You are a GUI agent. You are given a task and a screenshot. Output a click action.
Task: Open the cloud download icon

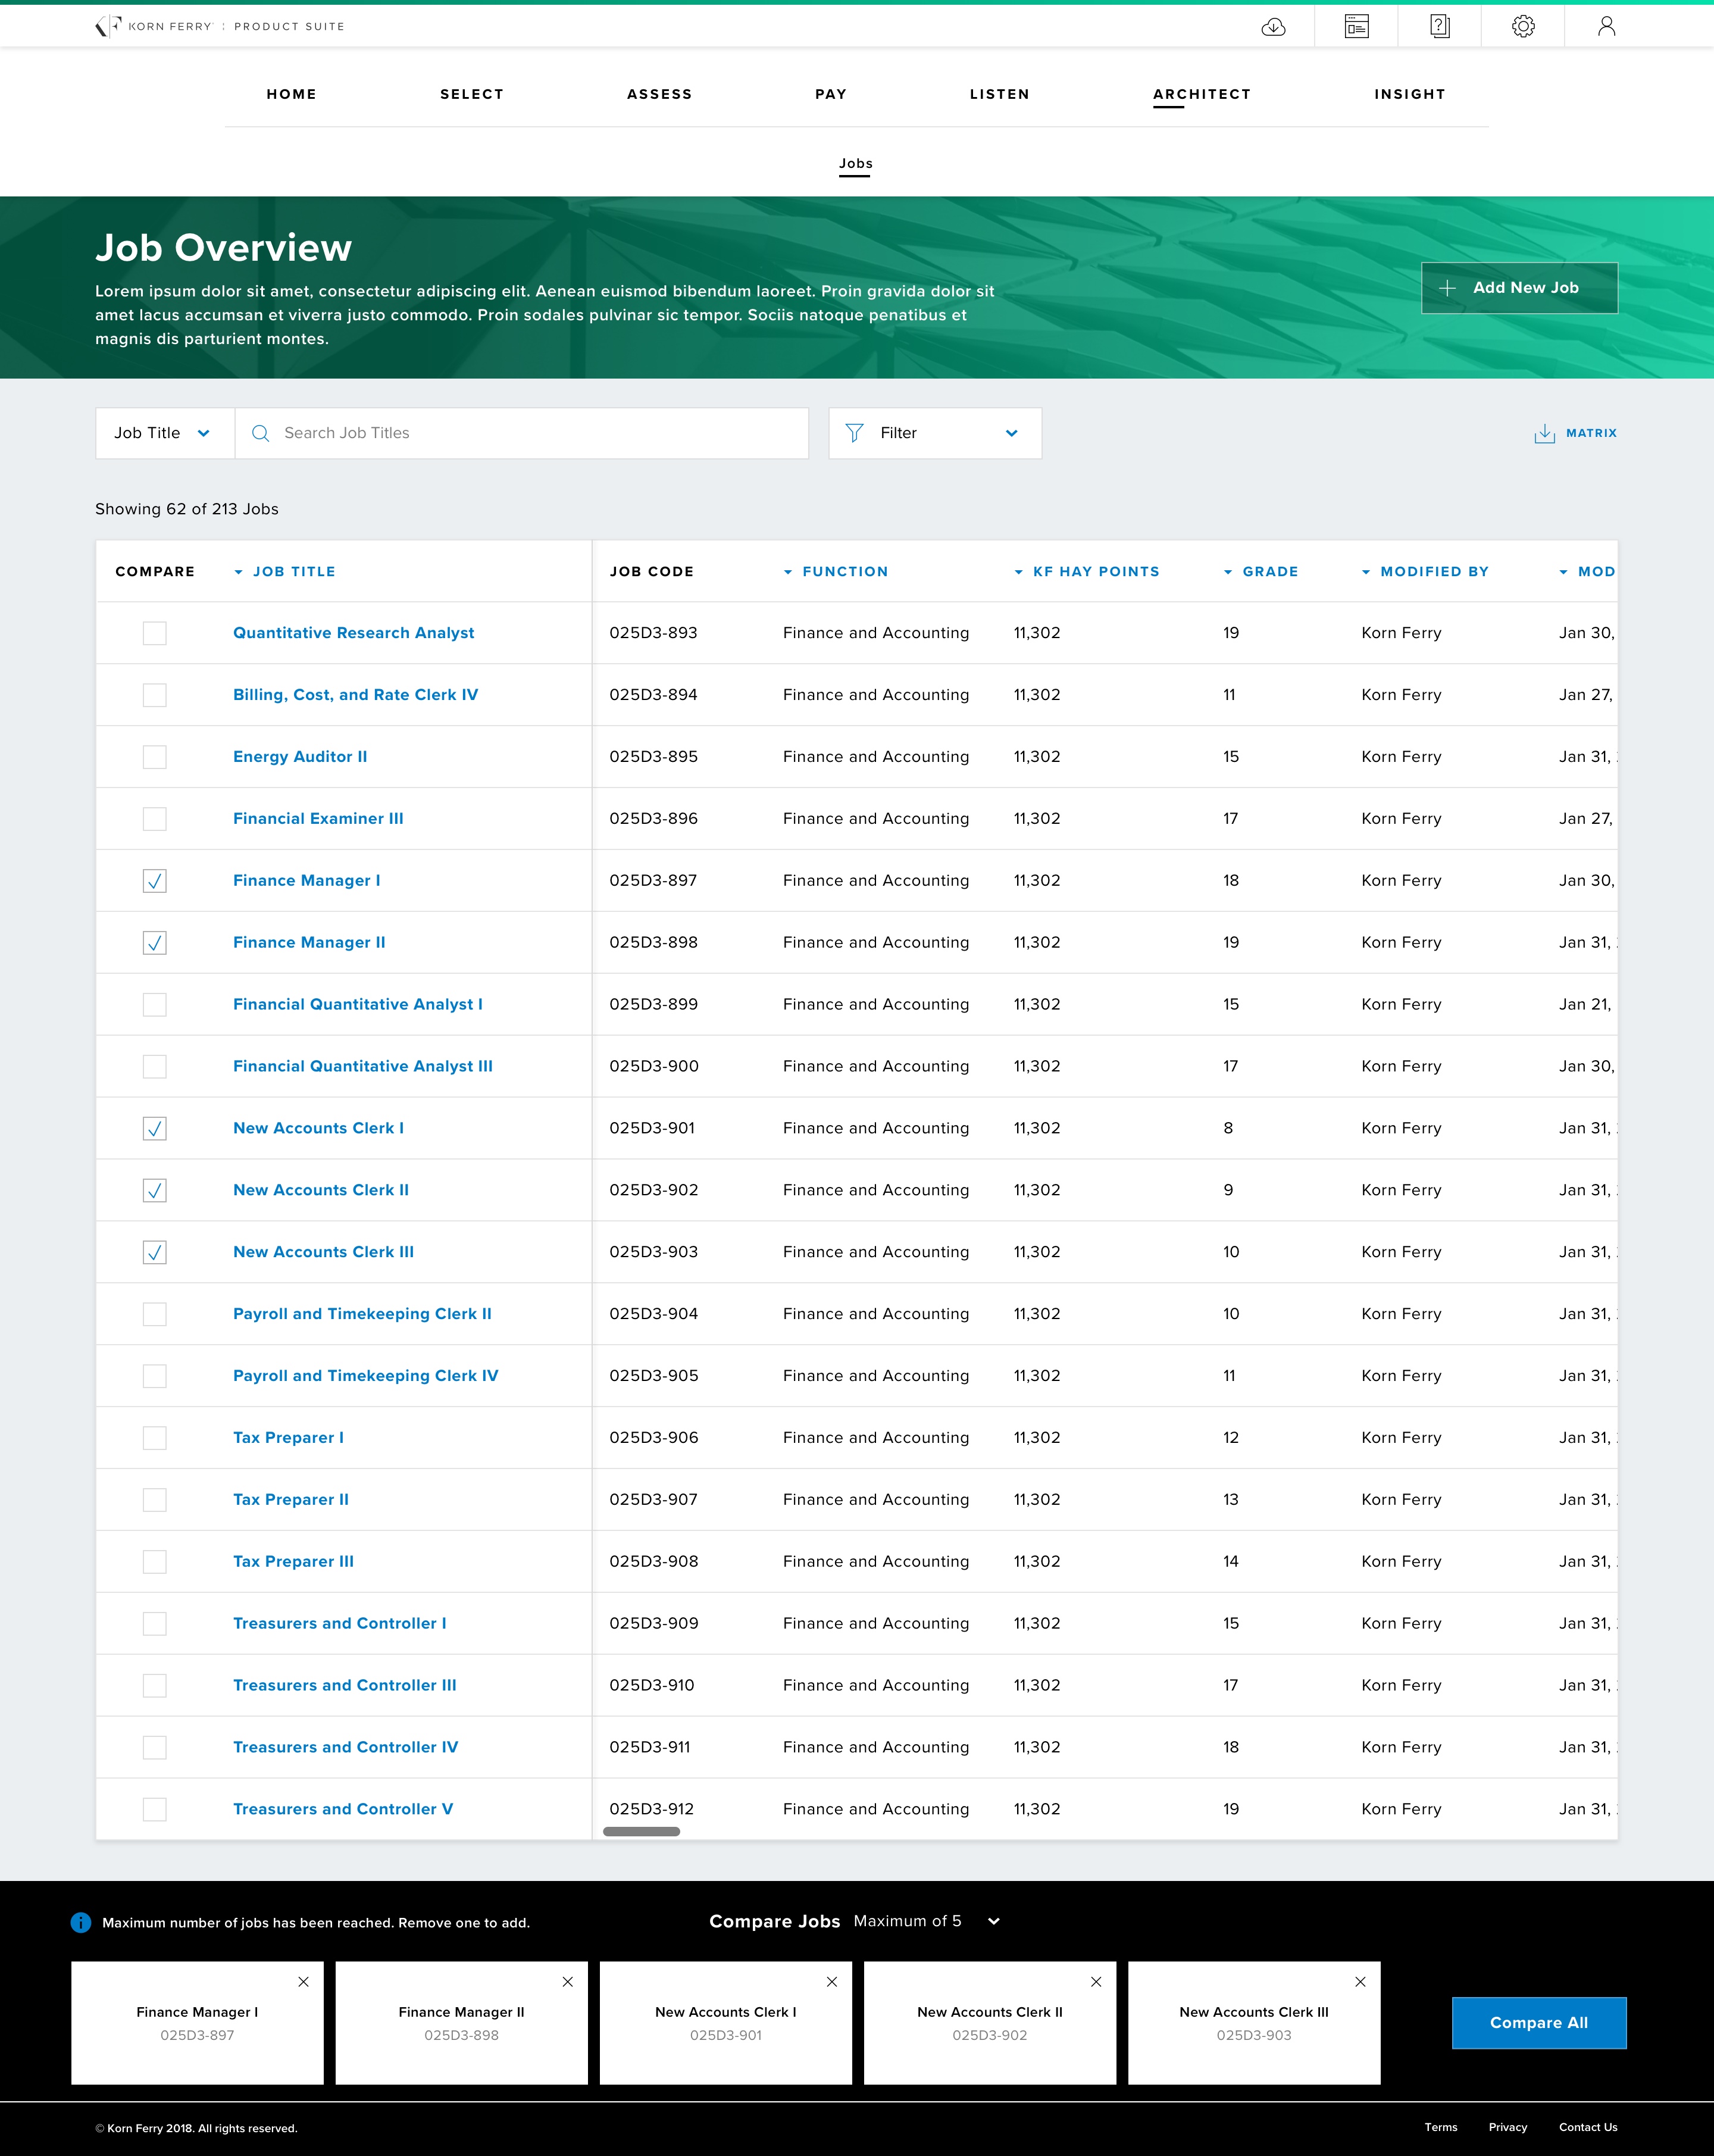tap(1273, 27)
